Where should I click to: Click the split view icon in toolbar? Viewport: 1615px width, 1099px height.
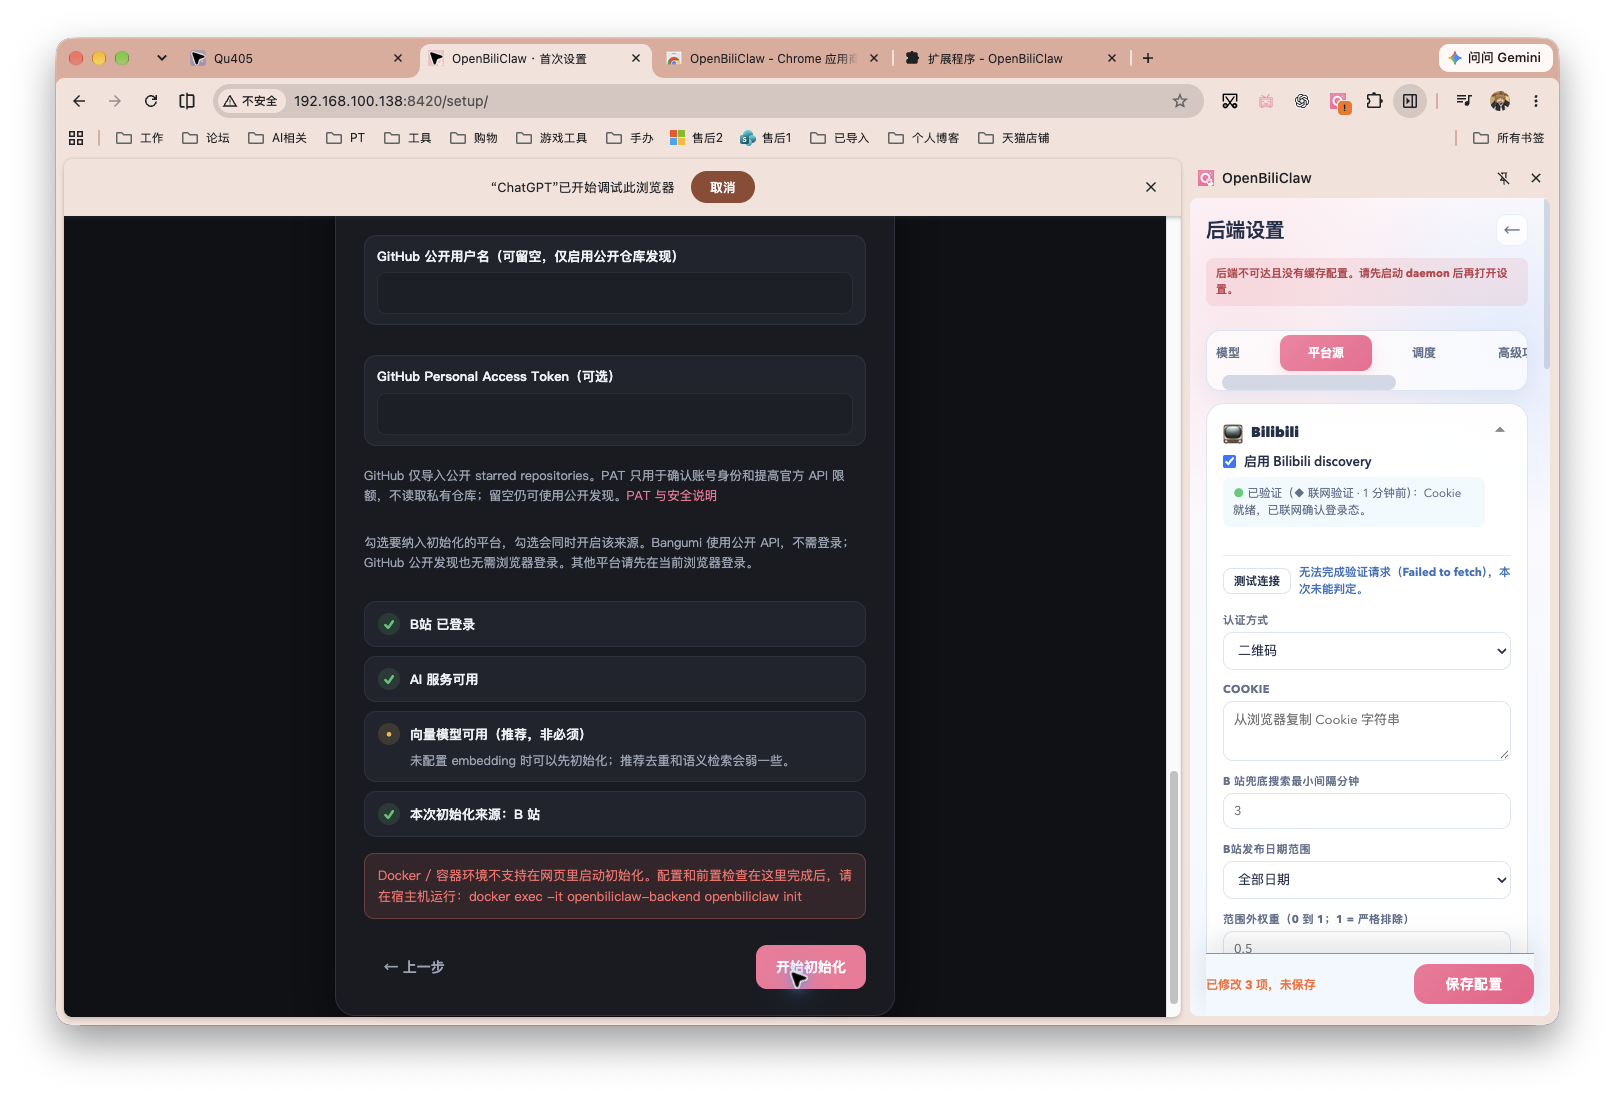[x=187, y=101]
